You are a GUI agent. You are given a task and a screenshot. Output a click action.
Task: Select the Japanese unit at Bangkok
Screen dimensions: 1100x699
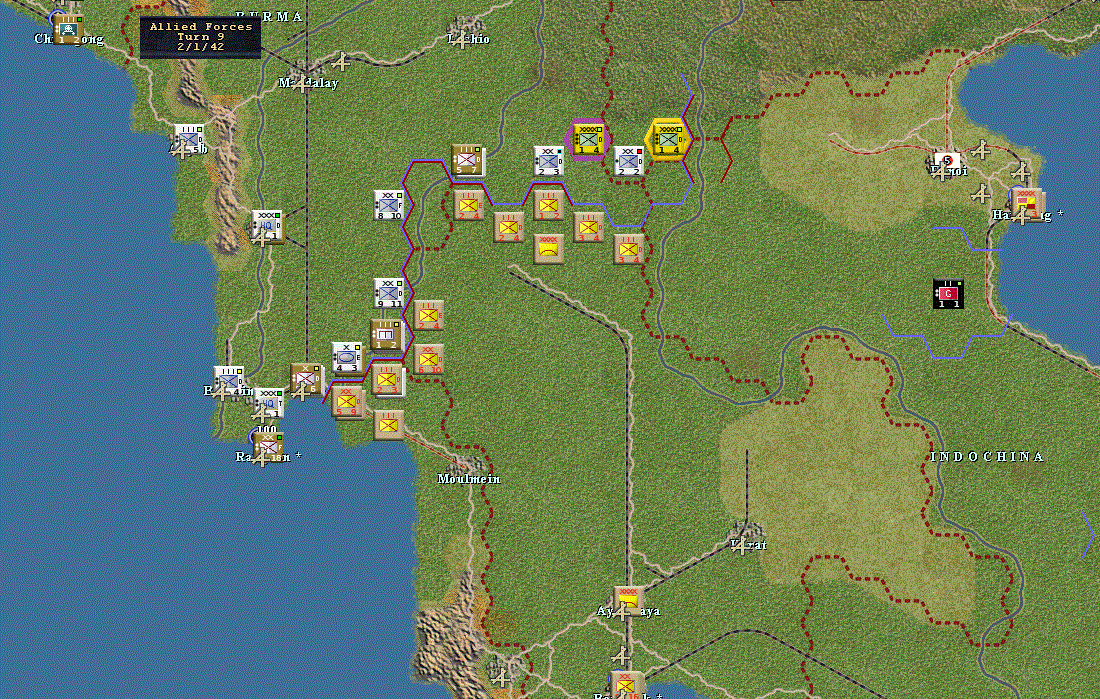[x=626, y=684]
